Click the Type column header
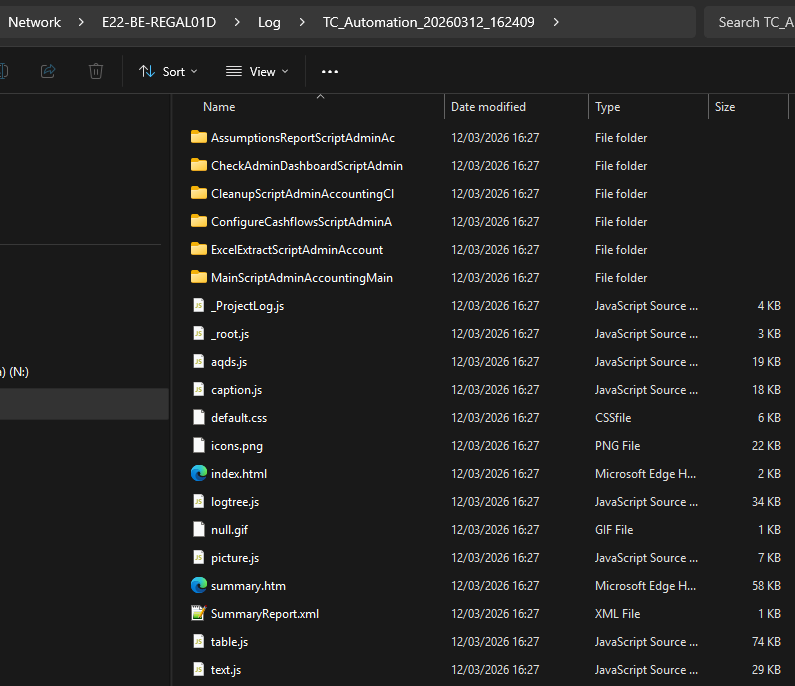 coord(608,107)
